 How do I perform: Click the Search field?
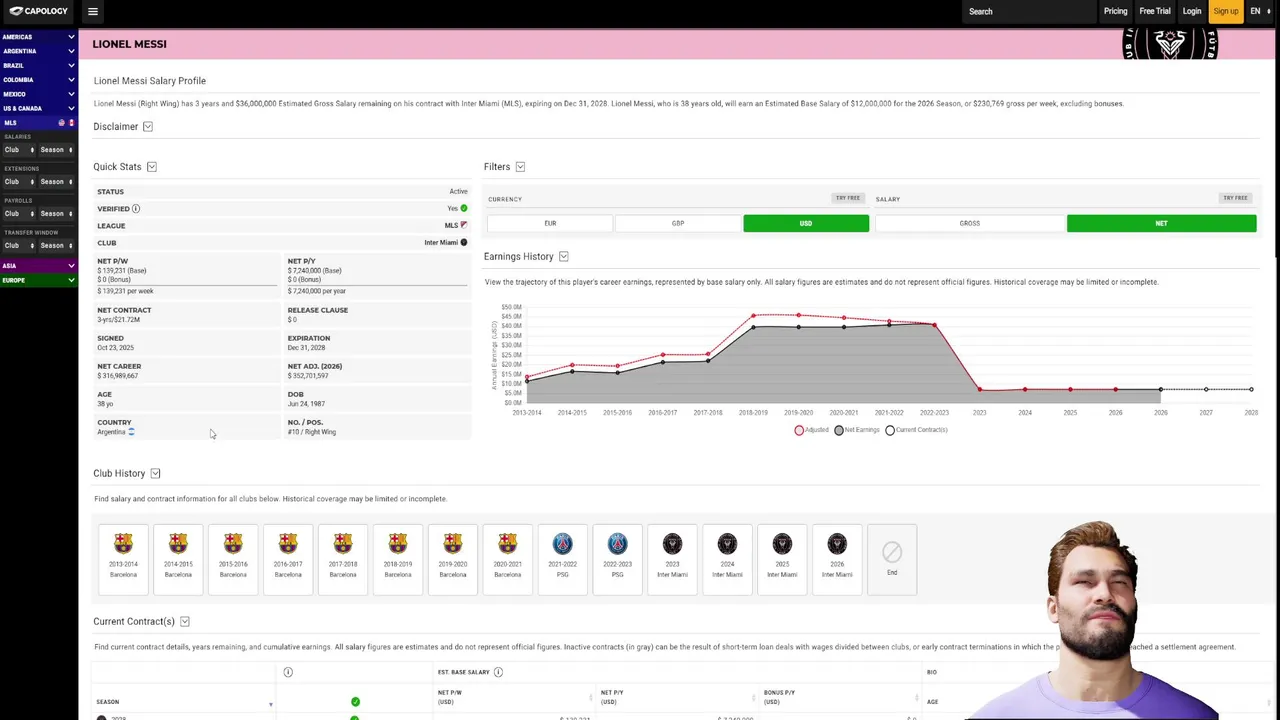(1030, 11)
